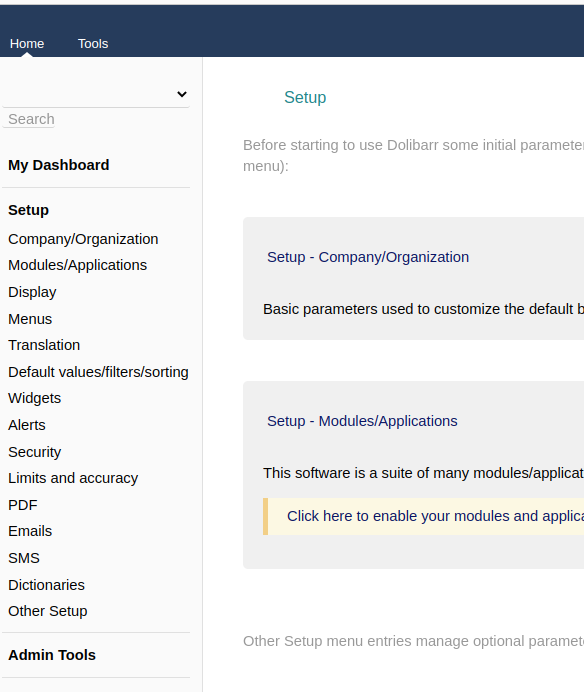584x692 pixels.
Task: Open the Menus setup entry
Action: (x=30, y=319)
